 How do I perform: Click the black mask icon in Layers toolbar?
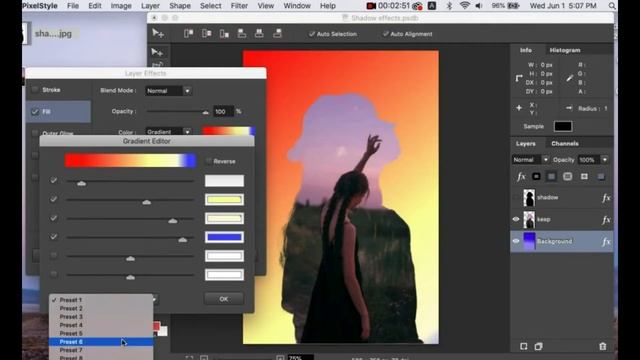pos(536,176)
